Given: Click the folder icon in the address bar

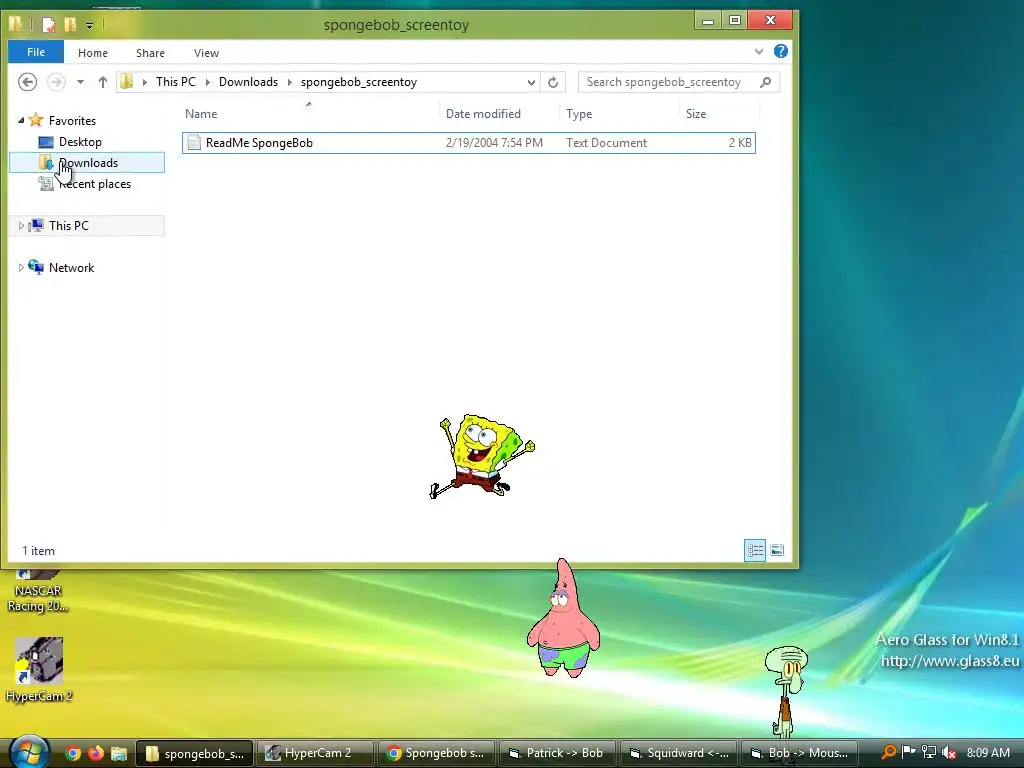Looking at the screenshot, I should pos(127,82).
